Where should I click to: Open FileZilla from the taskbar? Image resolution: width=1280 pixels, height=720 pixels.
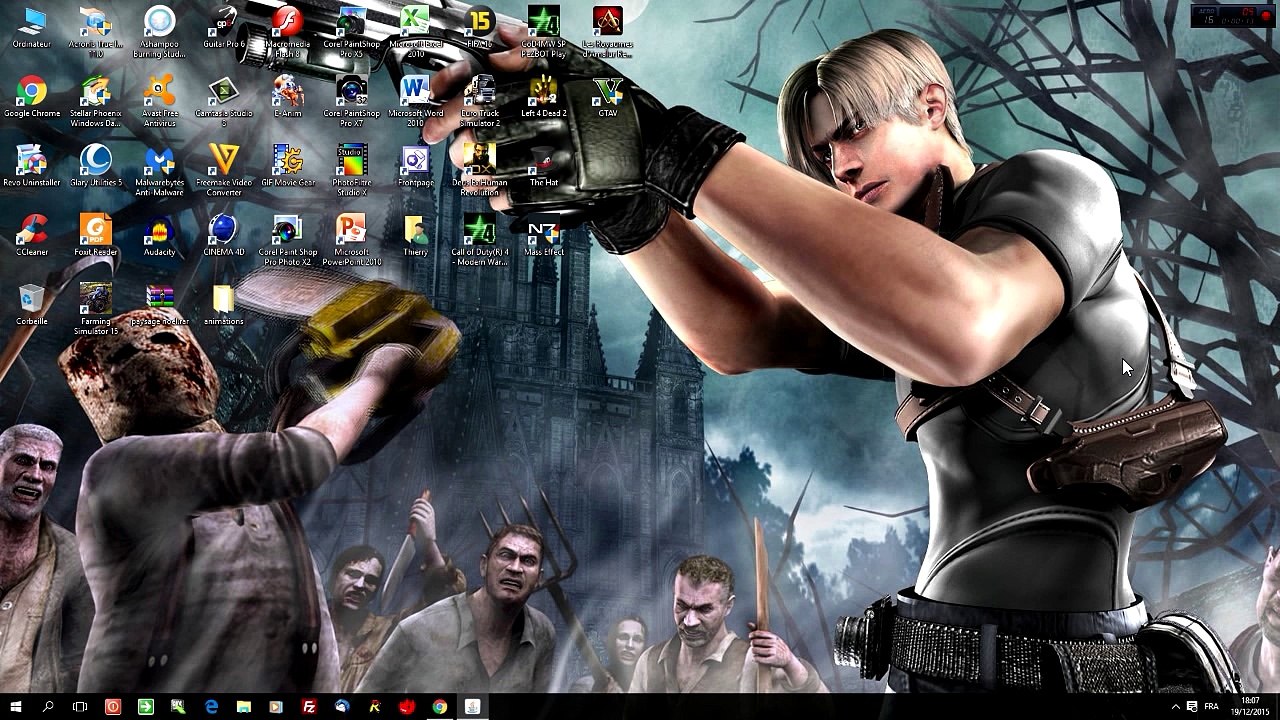point(309,707)
